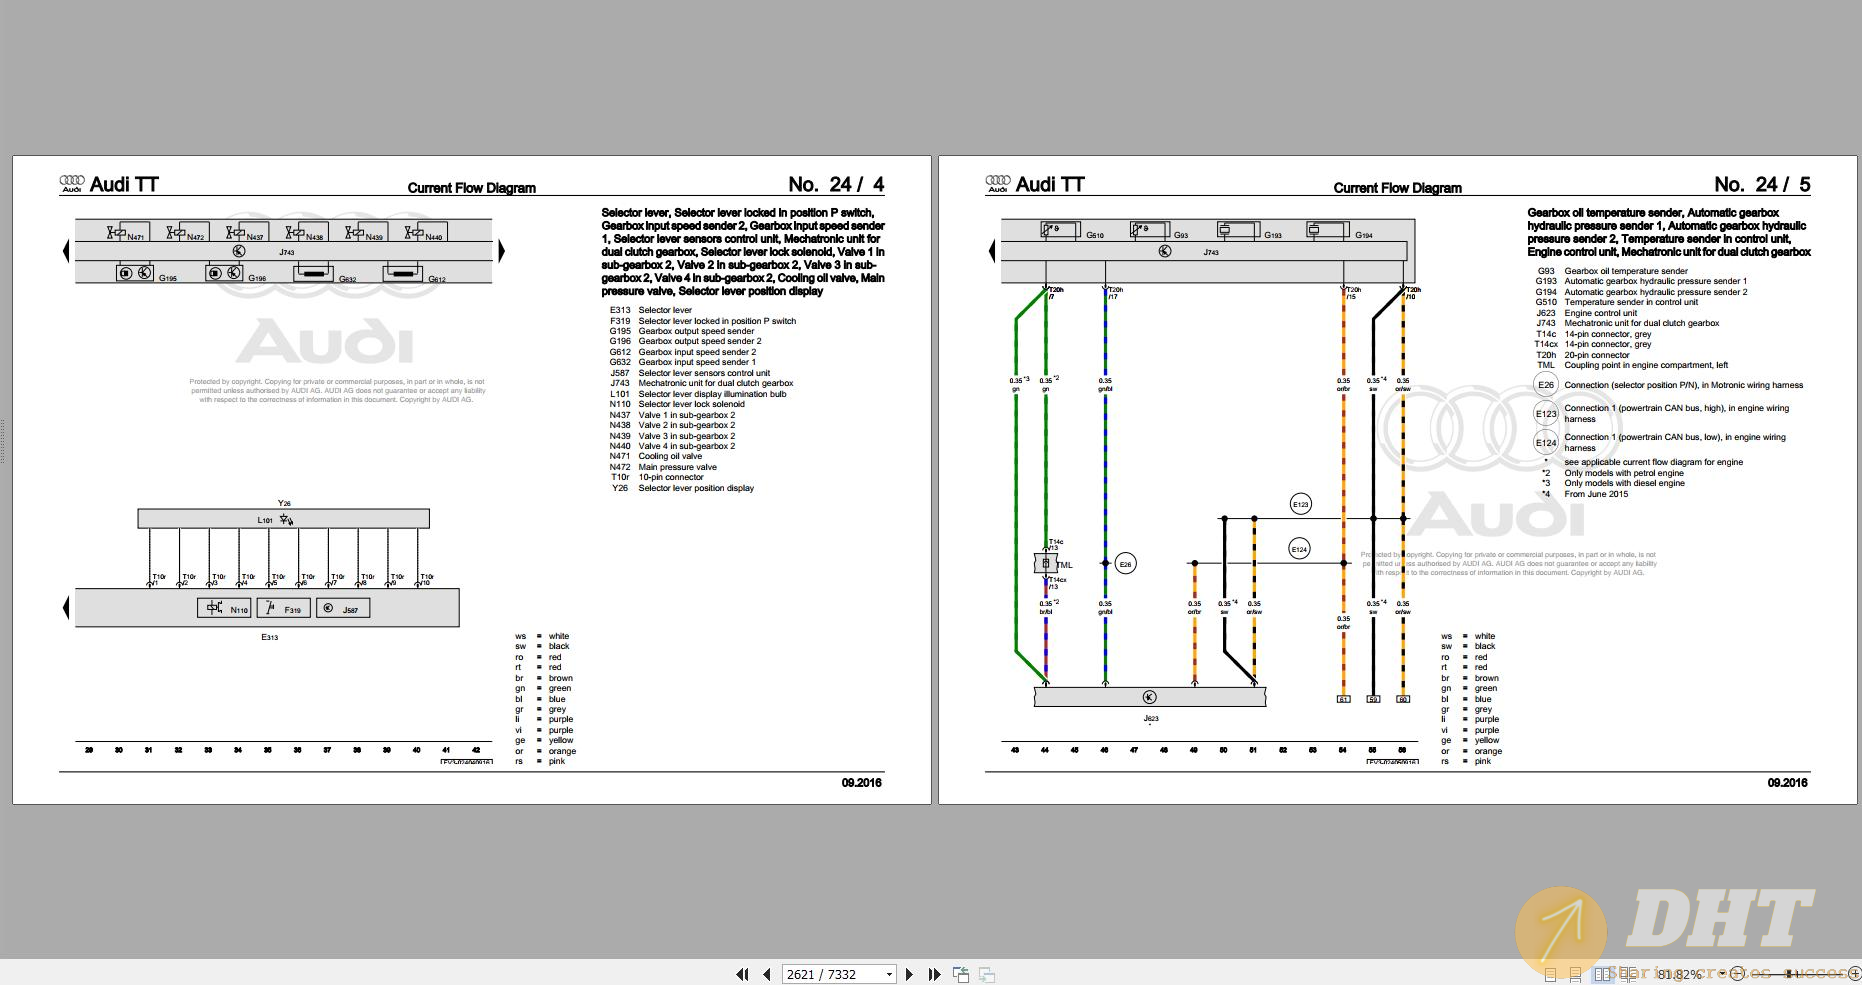Click the F319 switch symbol in E313
Viewport: 1862px width, 985px height.
coord(283,608)
